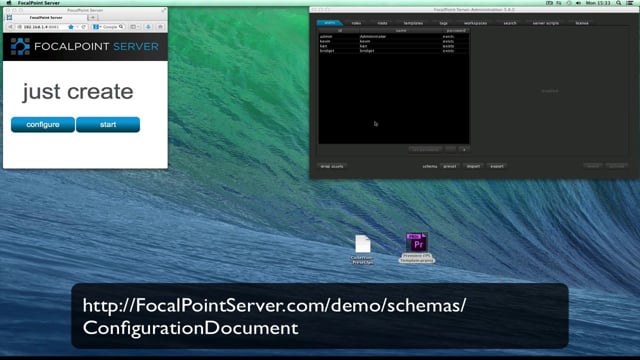
Task: Switch to the search tab
Action: pos(510,23)
